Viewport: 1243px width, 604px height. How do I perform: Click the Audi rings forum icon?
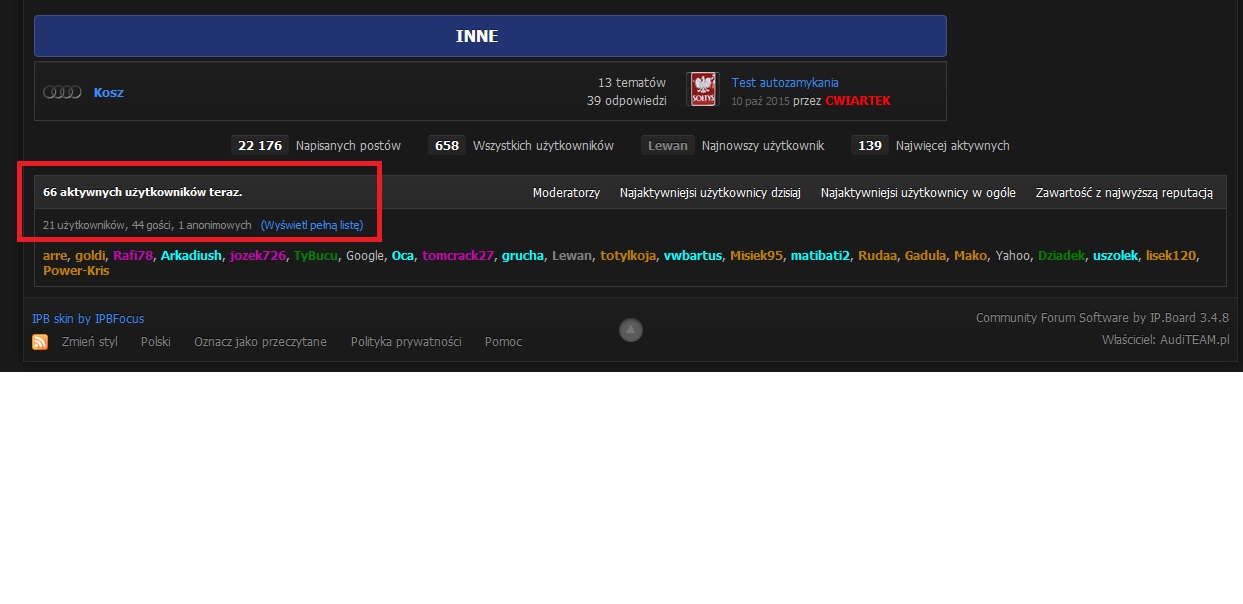pos(62,92)
